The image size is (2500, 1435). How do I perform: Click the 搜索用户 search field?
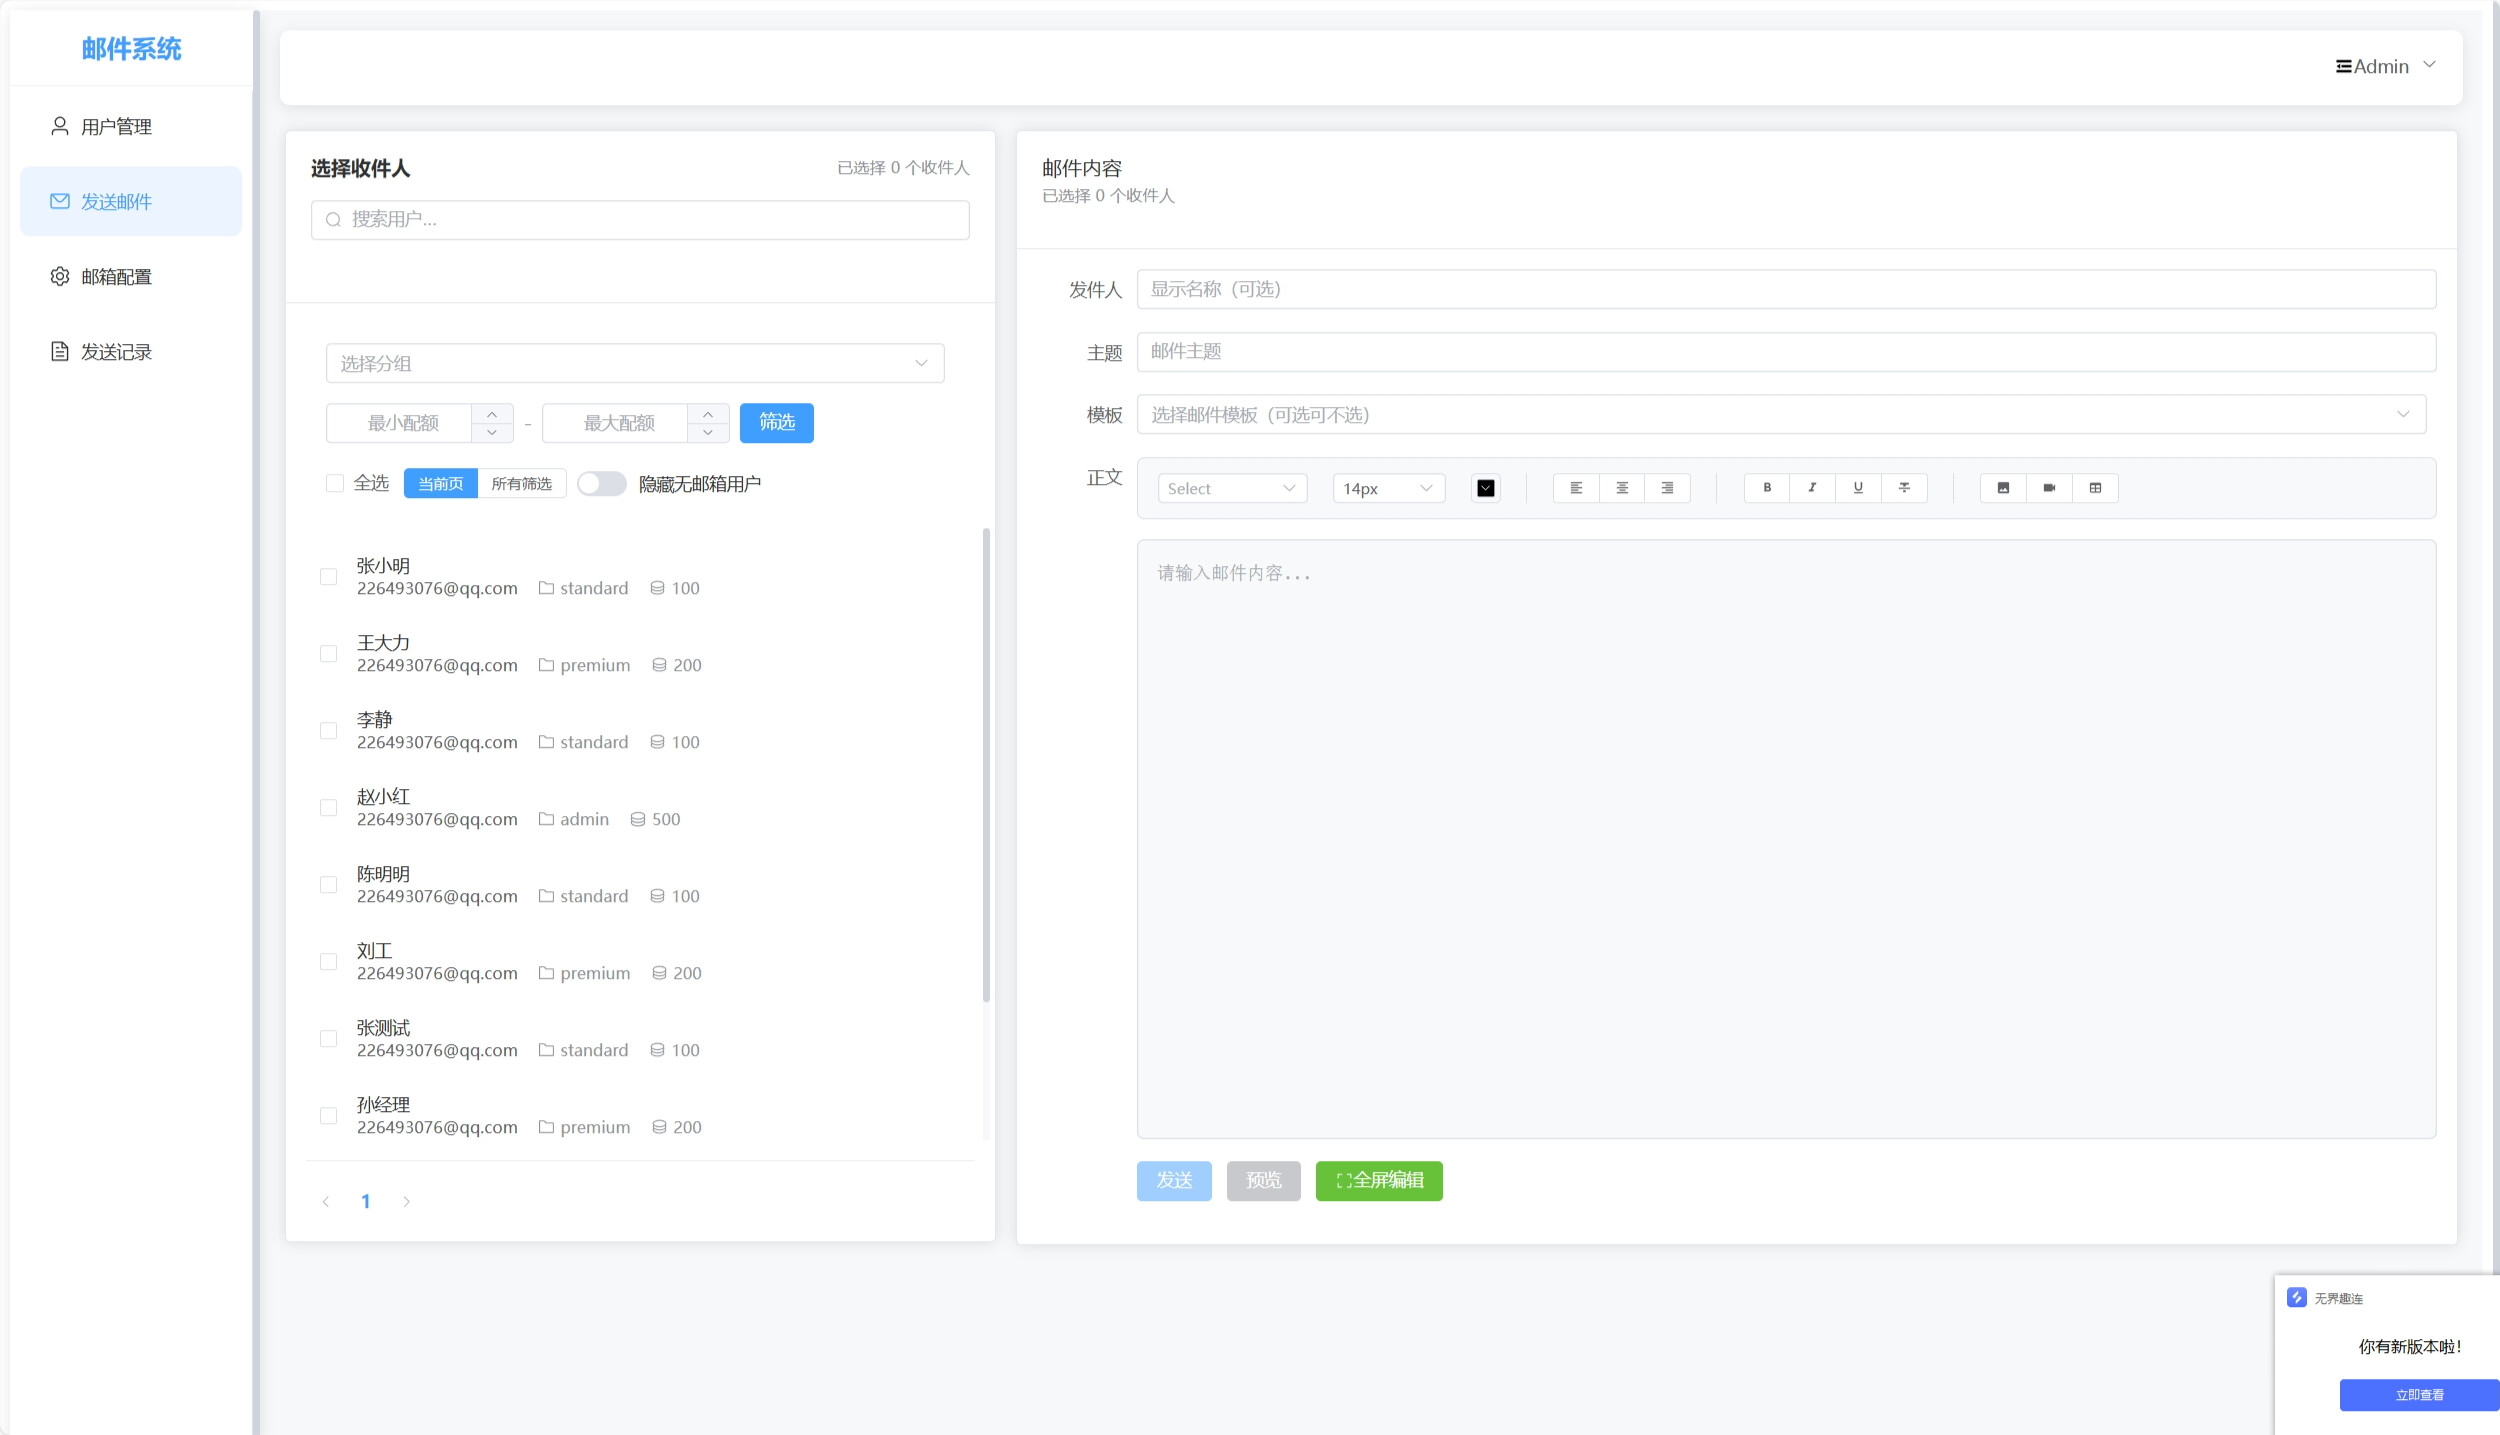point(640,219)
